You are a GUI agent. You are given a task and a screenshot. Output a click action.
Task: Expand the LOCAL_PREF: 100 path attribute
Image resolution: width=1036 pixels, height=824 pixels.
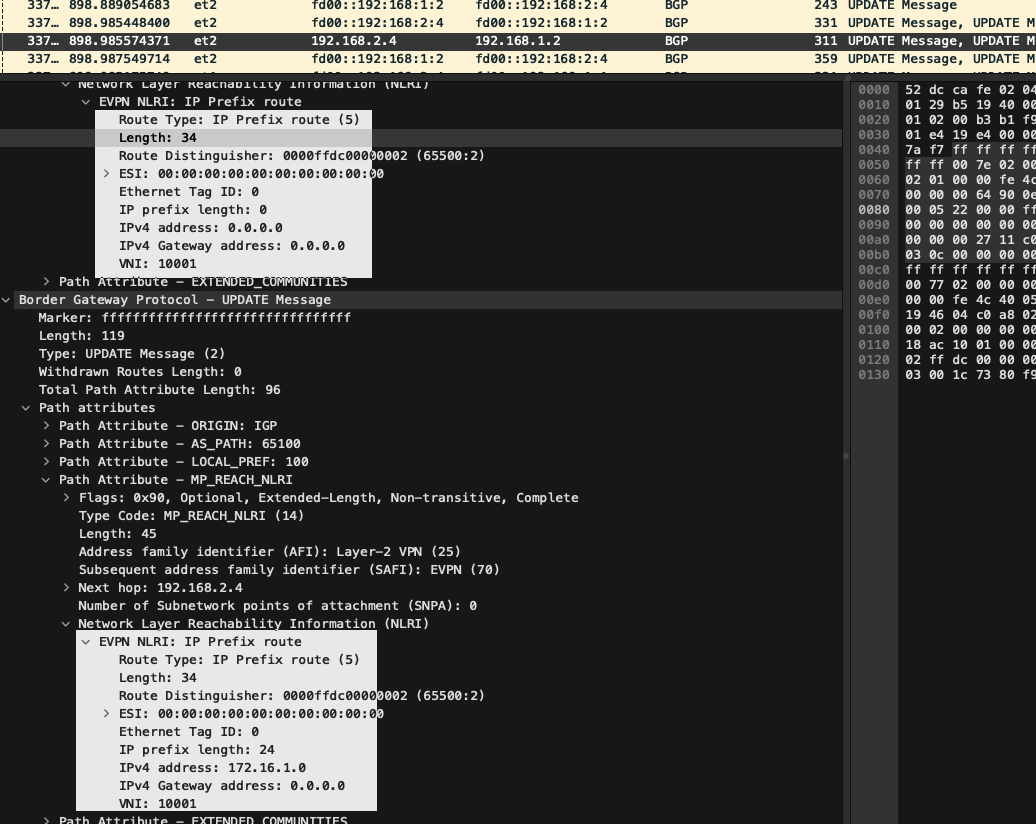coord(47,462)
